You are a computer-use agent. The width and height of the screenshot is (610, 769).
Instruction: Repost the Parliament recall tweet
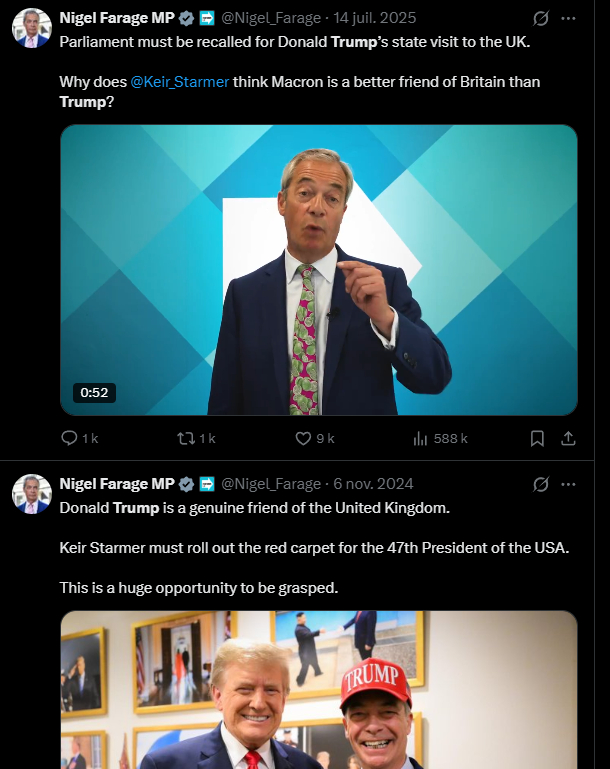coord(186,438)
